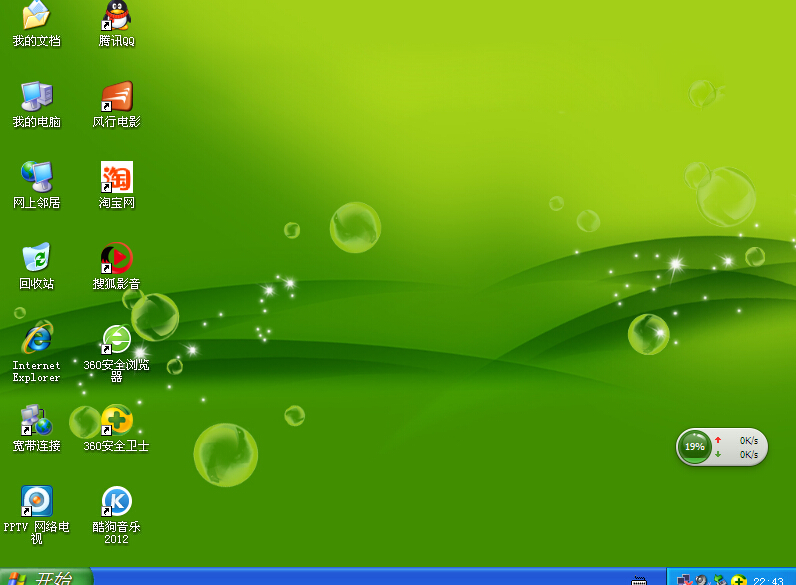This screenshot has width=796, height=585.
Task: Click the 我的电脑 desktop icon
Action: 36,97
